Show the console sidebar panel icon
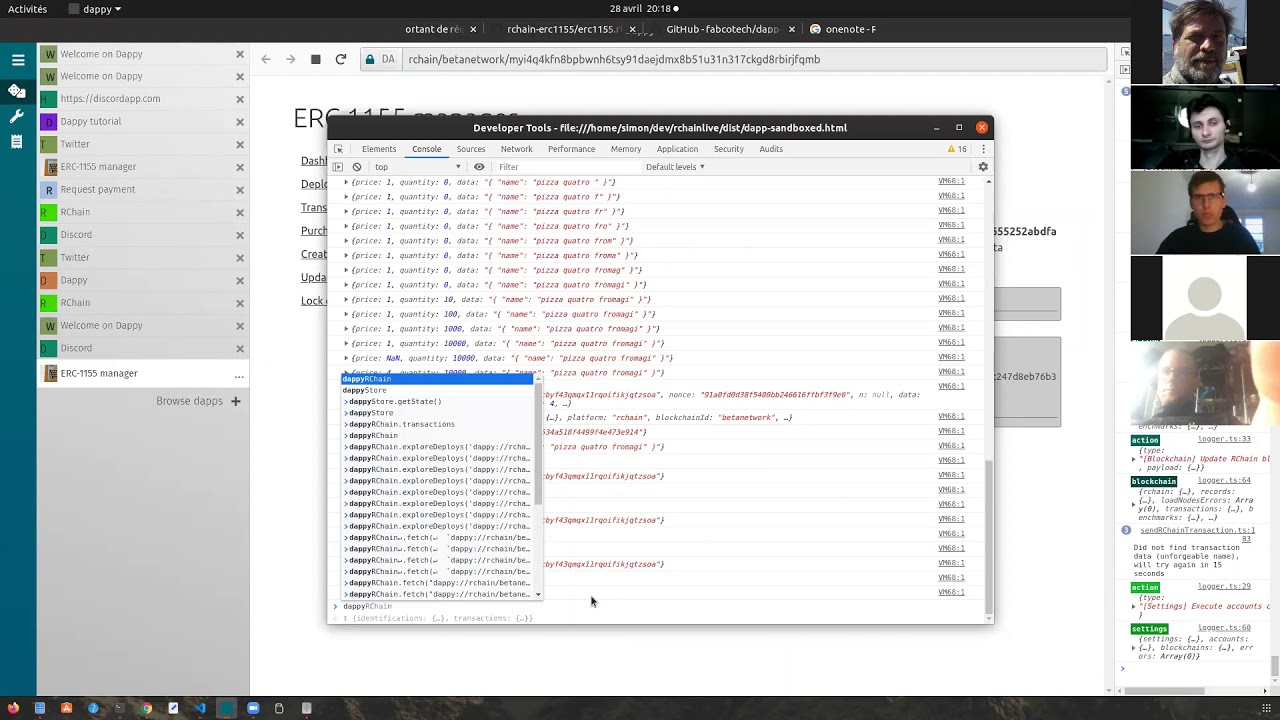This screenshot has height=720, width=1280. (x=338, y=167)
